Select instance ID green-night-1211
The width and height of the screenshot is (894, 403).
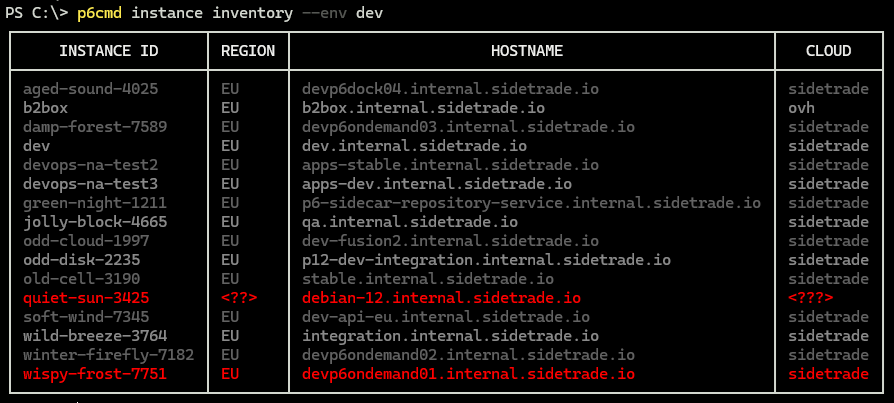point(95,203)
